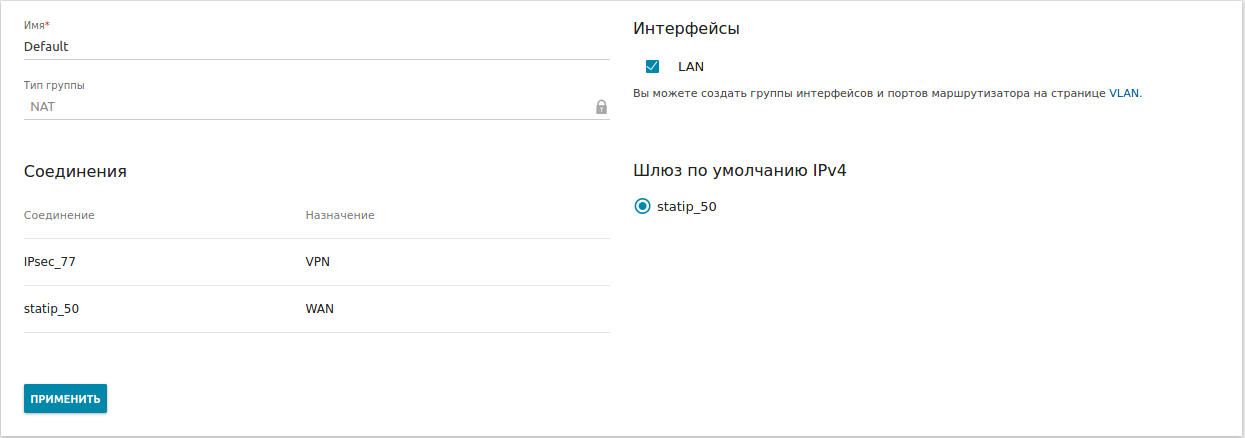Image resolution: width=1245 pixels, height=438 pixels.
Task: Select the statip_50 default gateway radio button
Action: [642, 207]
